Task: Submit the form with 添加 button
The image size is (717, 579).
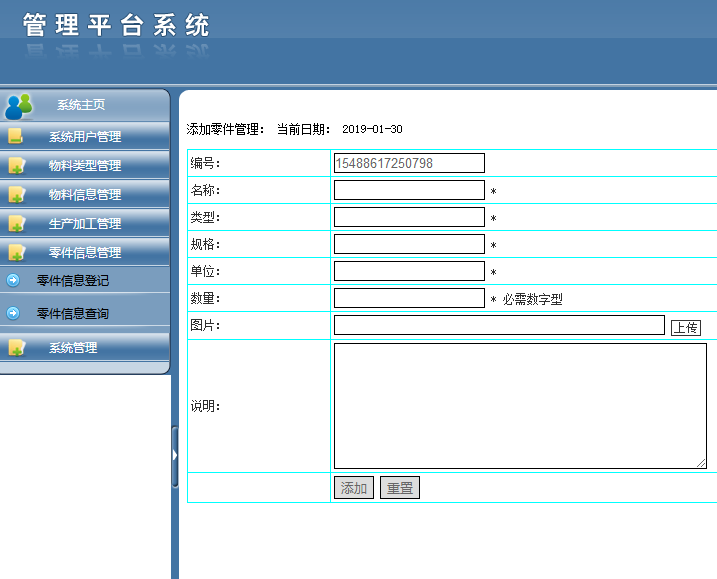Action: (354, 488)
